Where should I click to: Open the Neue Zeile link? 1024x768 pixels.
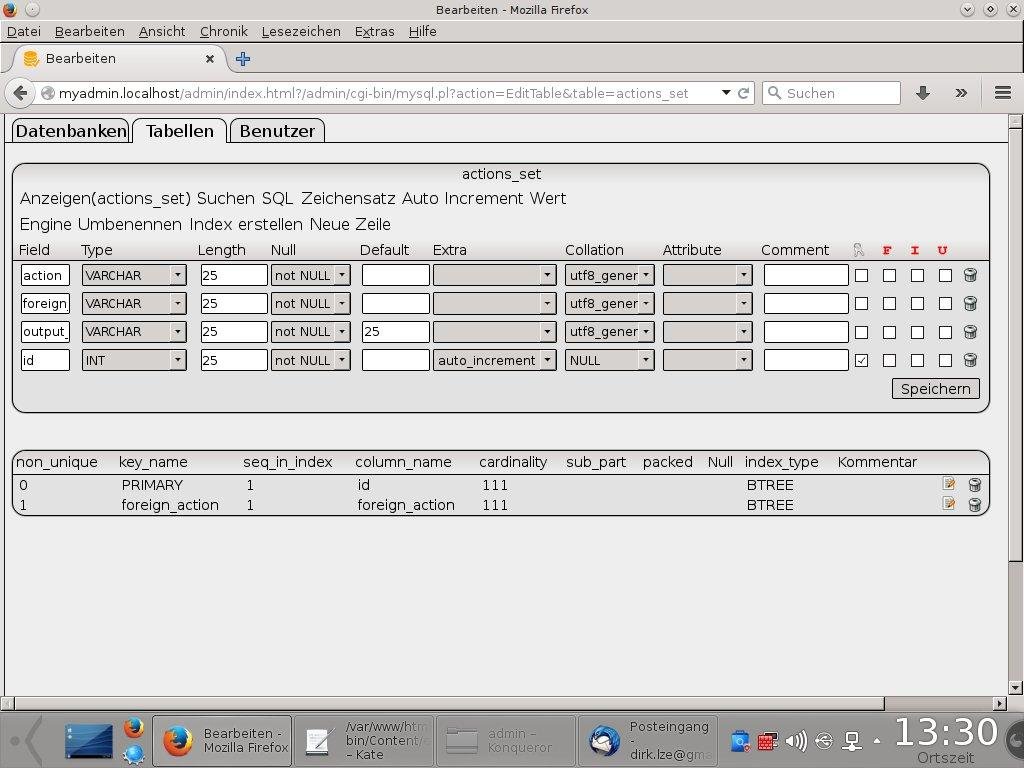click(x=350, y=224)
